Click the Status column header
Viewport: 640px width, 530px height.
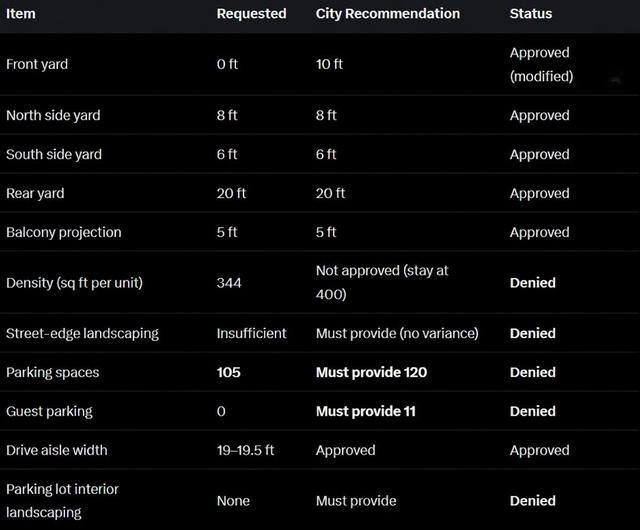[531, 14]
